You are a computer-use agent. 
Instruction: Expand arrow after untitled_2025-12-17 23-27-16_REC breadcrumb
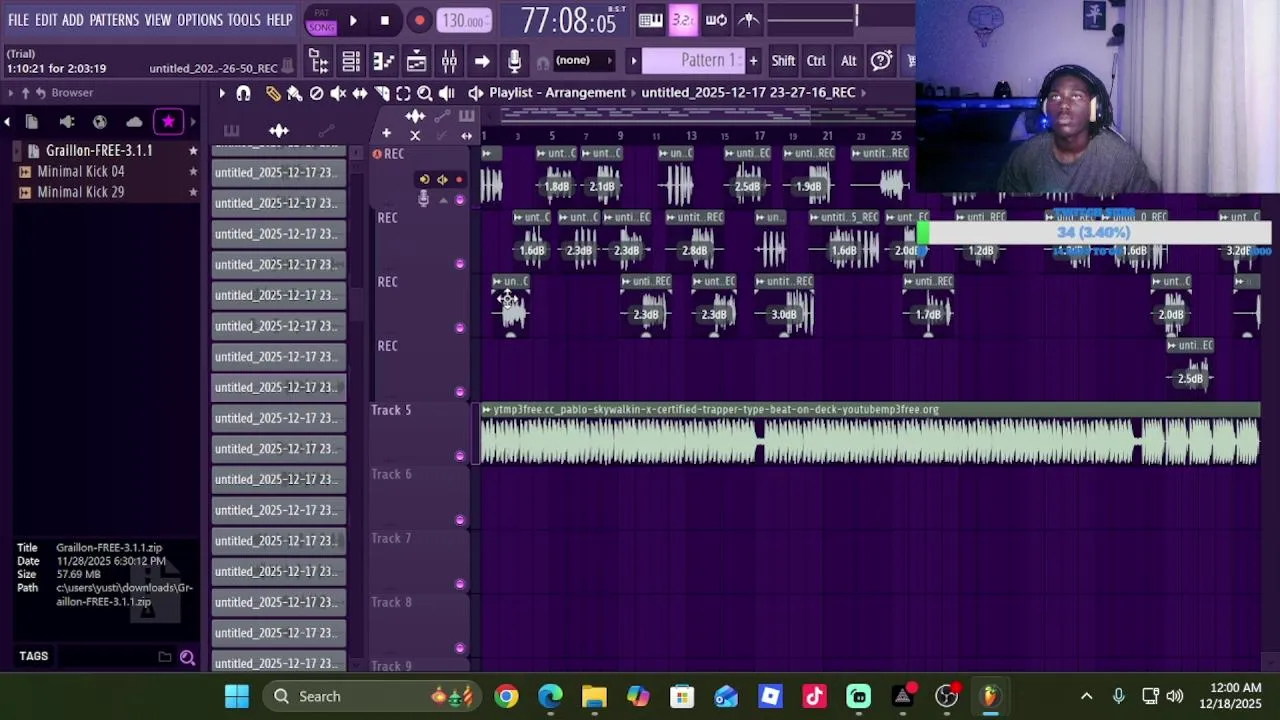(x=863, y=92)
